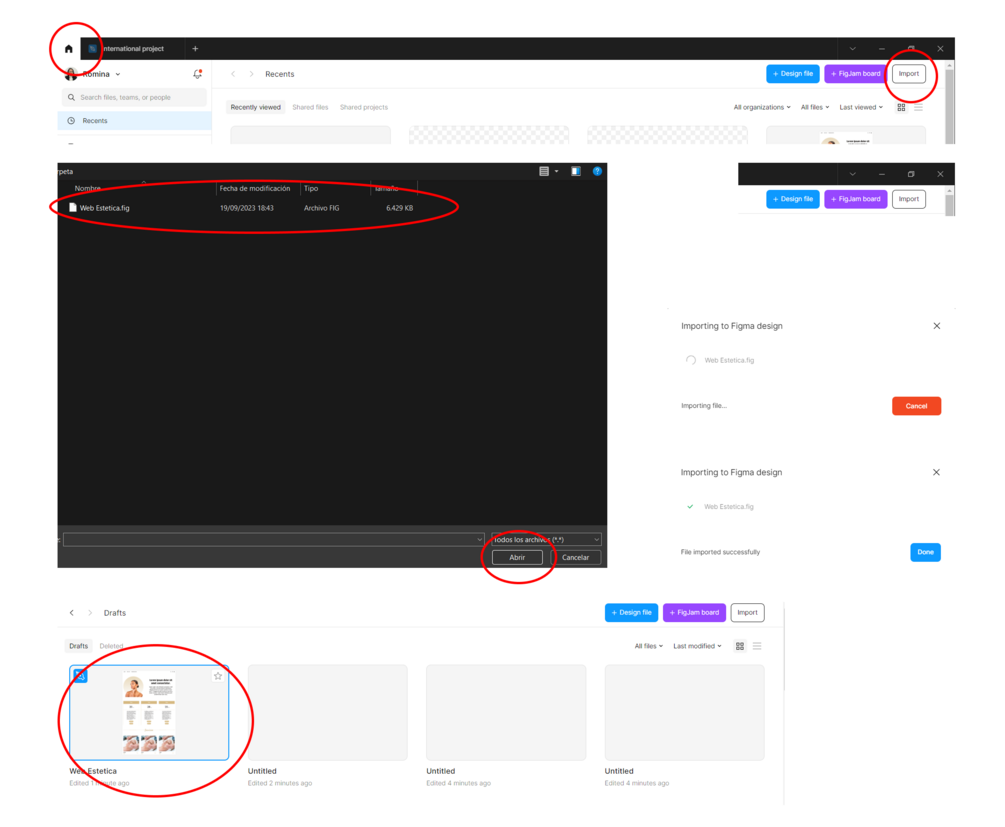Image resolution: width=1005 pixels, height=827 pixels.
Task: Close the File imported successfully dialog
Action: (x=936, y=472)
